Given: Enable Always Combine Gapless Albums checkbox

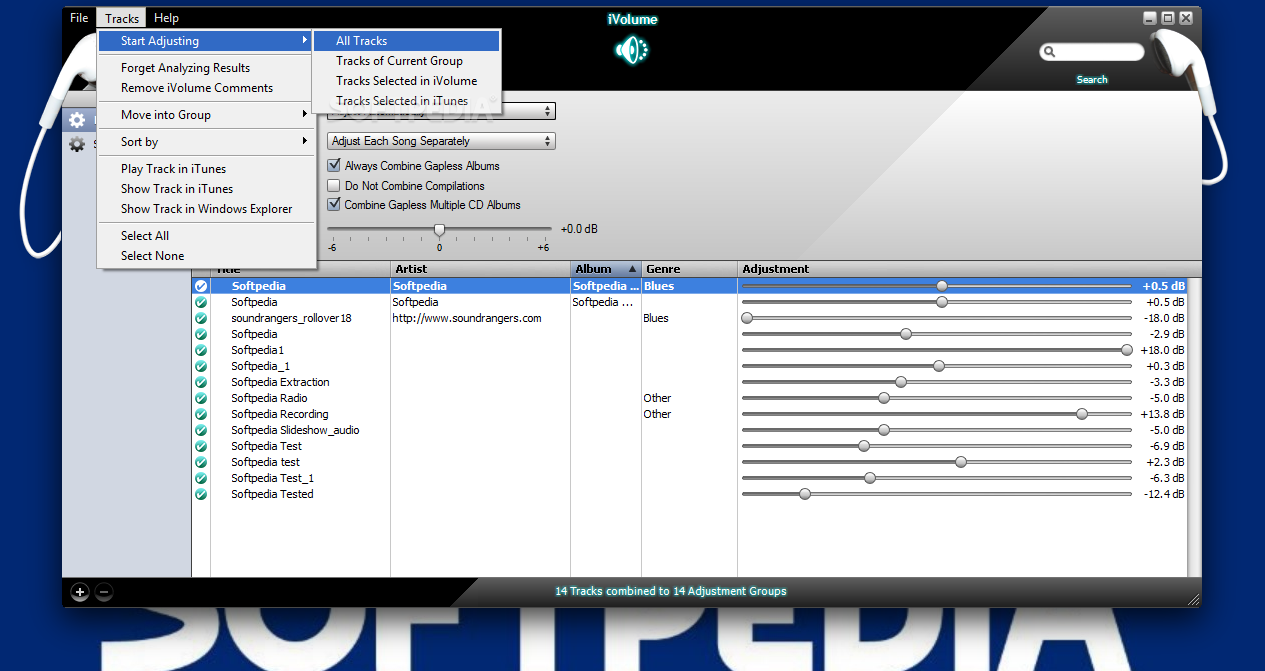Looking at the screenshot, I should click(x=334, y=166).
